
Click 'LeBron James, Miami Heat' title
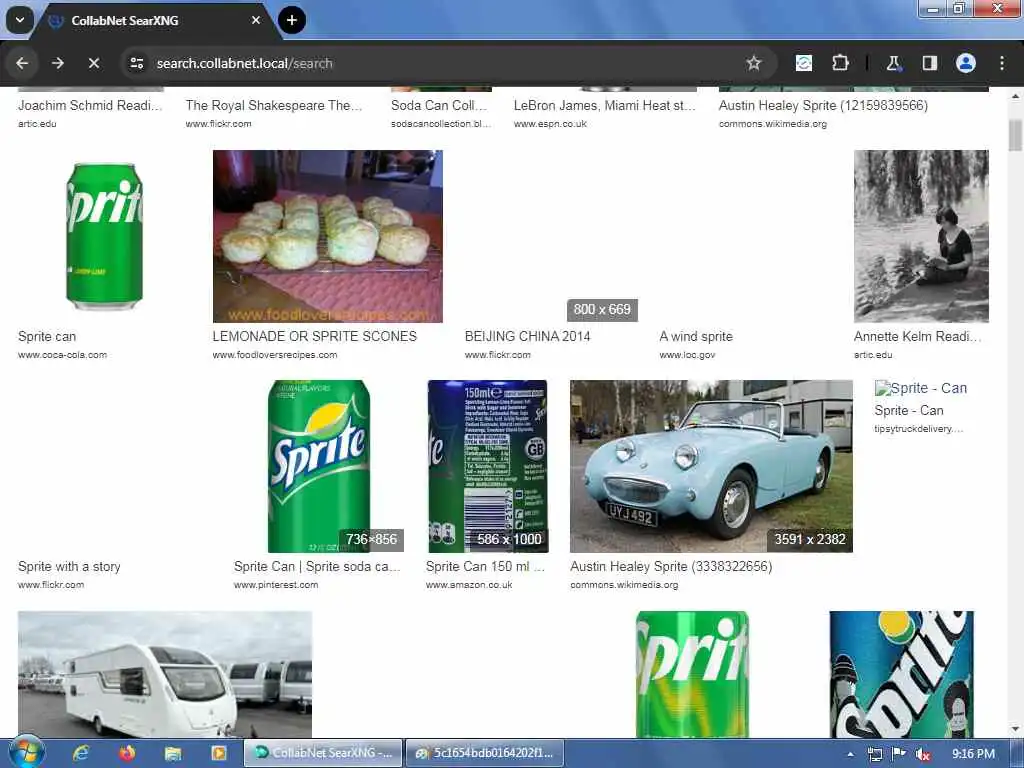605,105
